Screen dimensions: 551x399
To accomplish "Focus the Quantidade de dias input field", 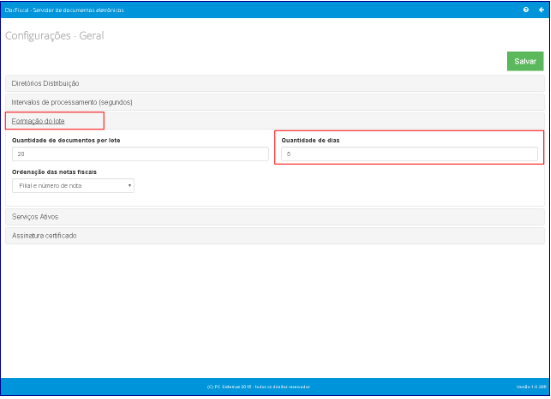I will (x=409, y=154).
